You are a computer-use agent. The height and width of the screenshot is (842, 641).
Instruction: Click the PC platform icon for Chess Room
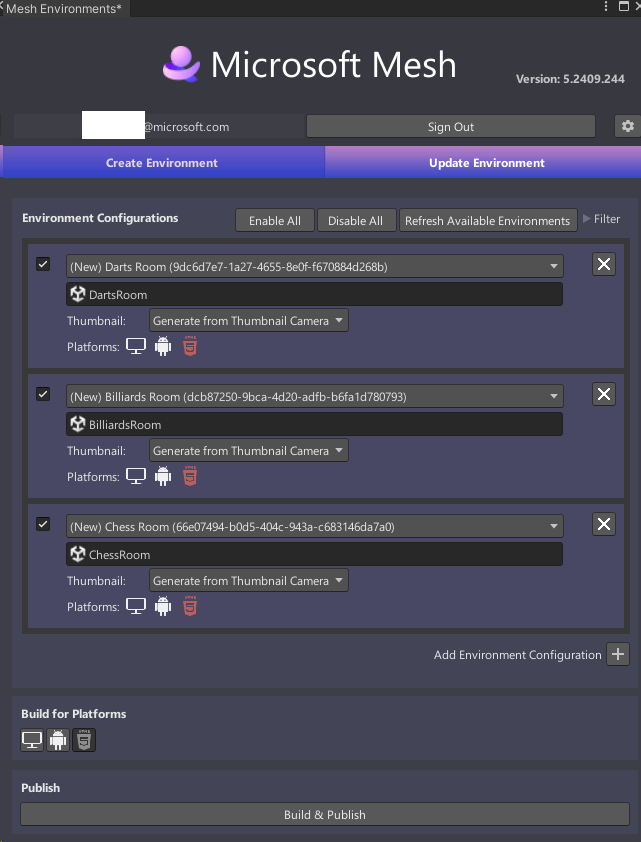(x=136, y=606)
